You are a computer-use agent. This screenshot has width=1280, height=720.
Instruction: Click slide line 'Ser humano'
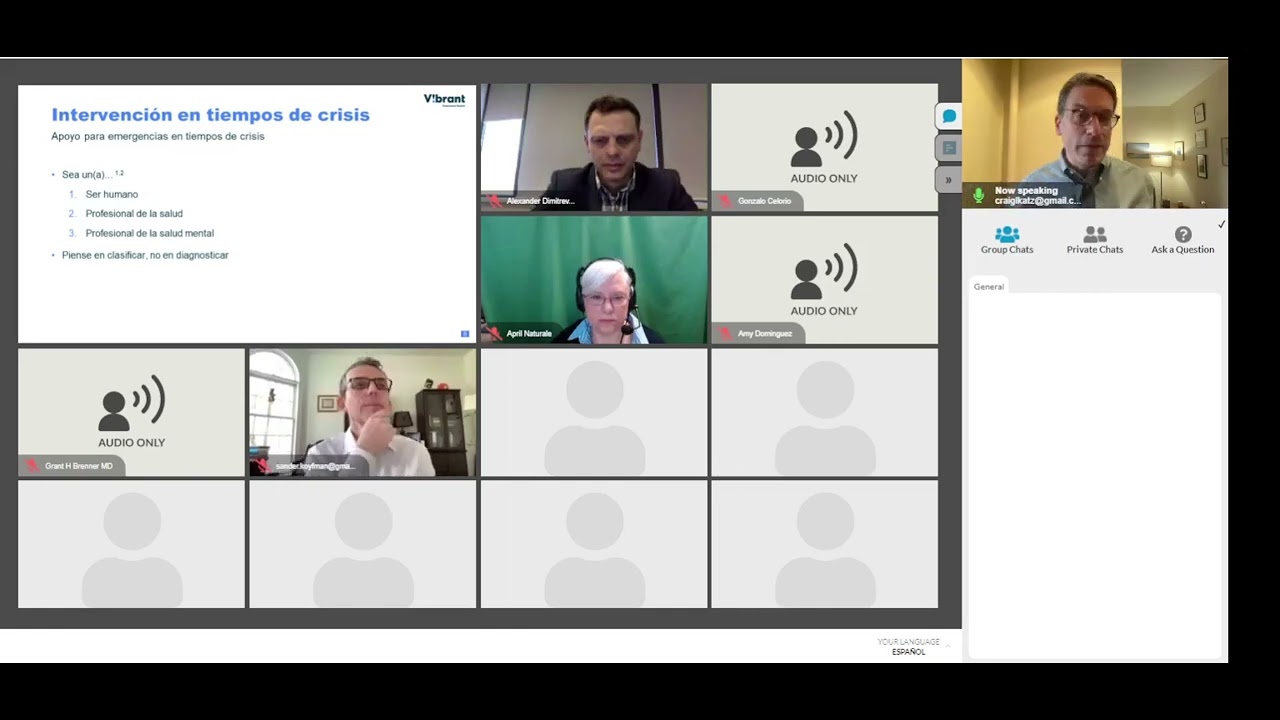pyautogui.click(x=112, y=194)
